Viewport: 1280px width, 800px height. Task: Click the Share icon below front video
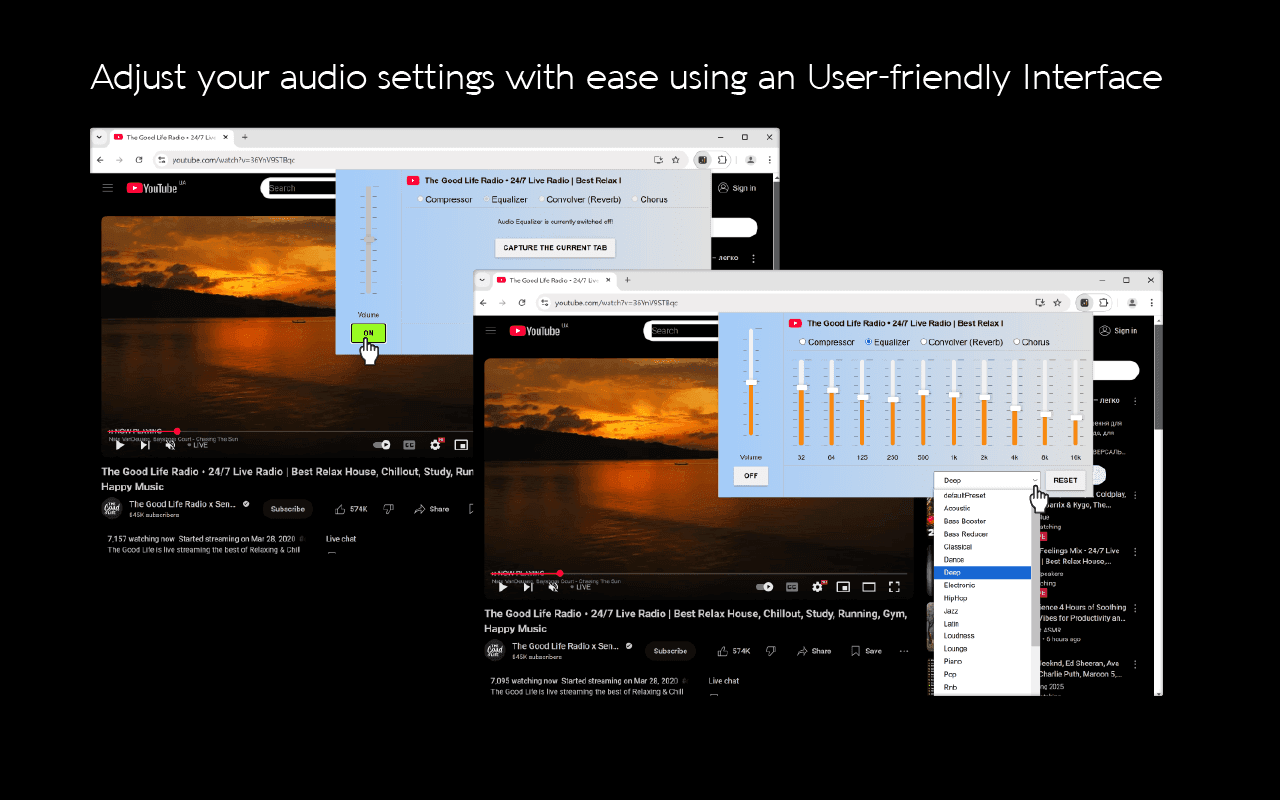coord(802,651)
